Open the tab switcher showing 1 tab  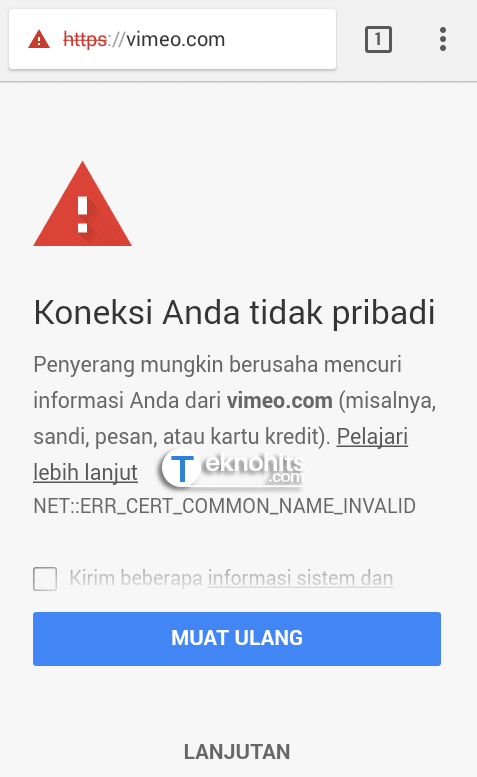pos(378,39)
